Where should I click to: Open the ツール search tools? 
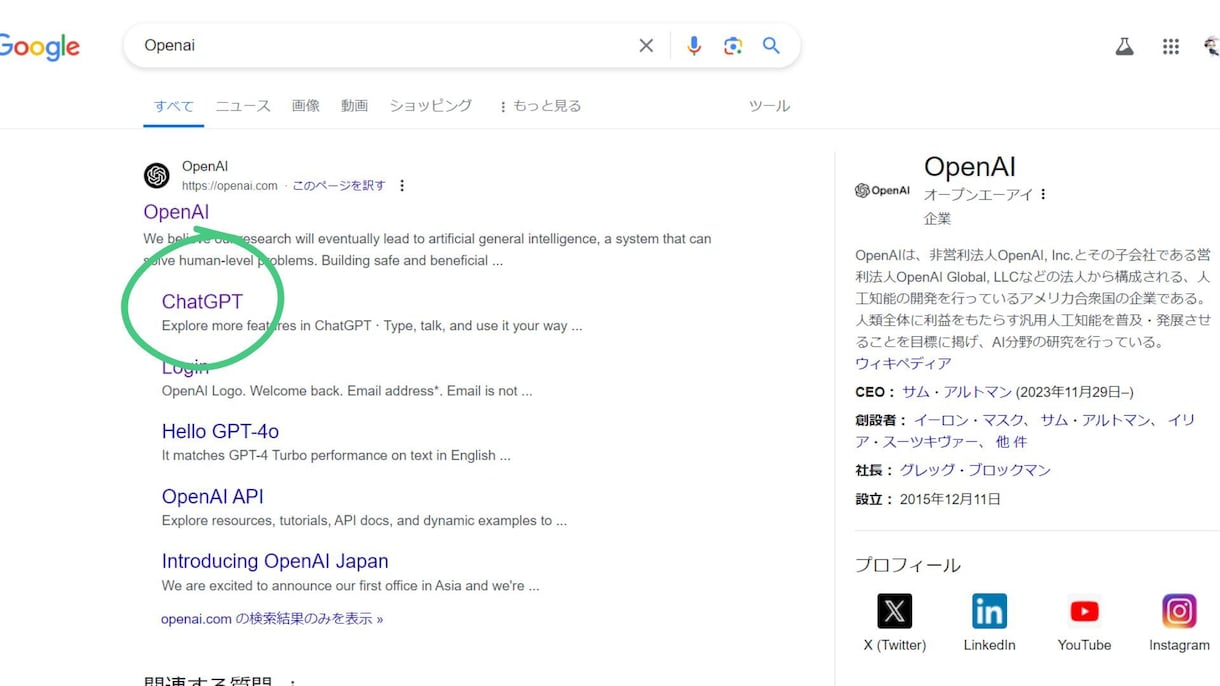pos(769,105)
